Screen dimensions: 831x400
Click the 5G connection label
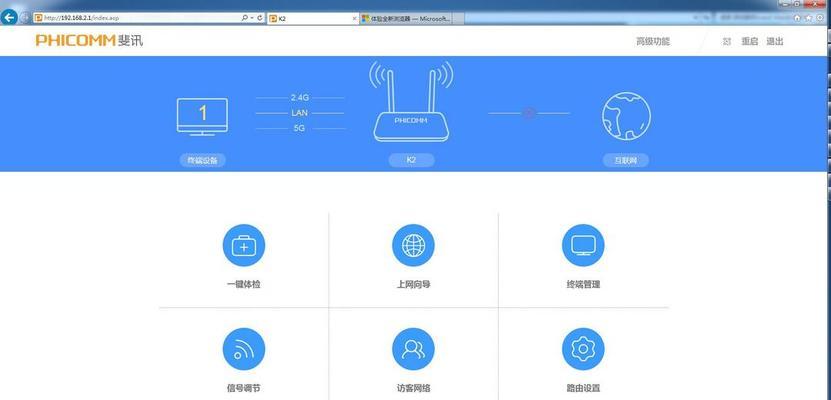coord(299,128)
